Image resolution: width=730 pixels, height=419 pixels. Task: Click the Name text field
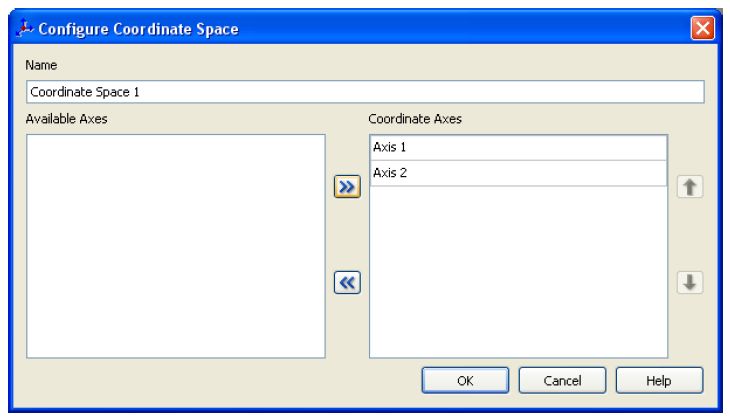pos(365,92)
